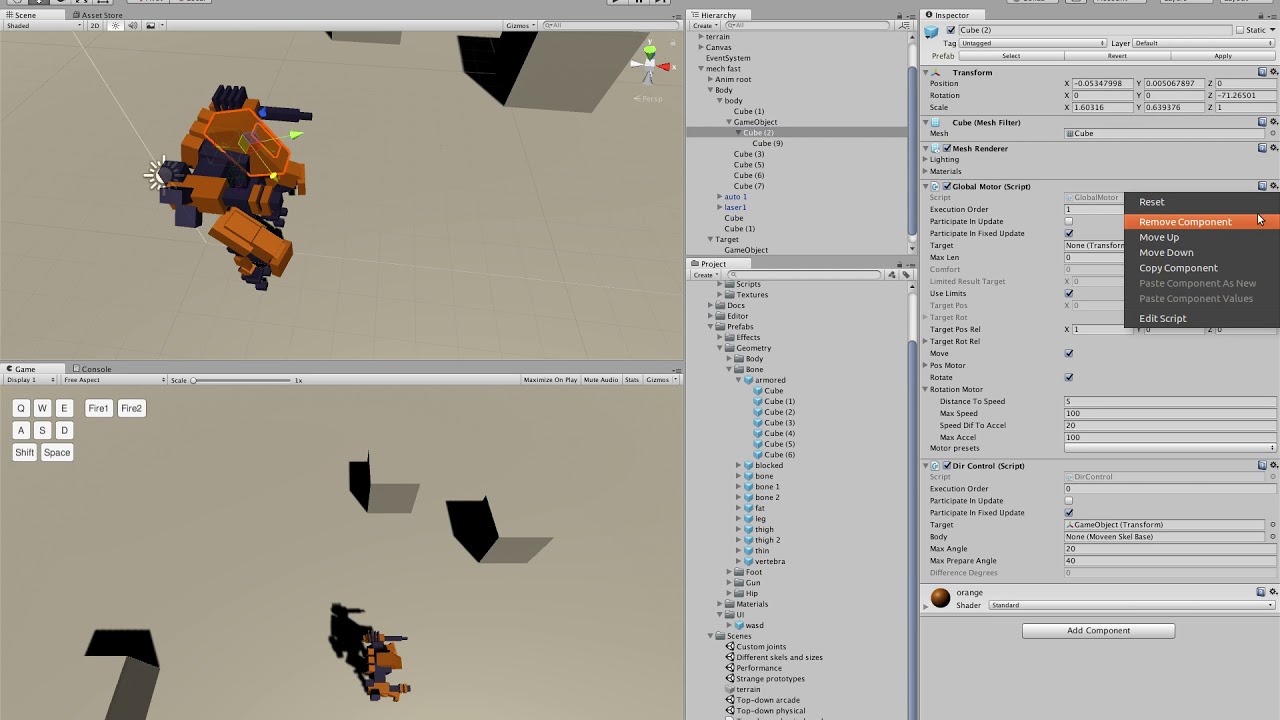The image size is (1280, 720).
Task: Open Shader Standard dropdown
Action: [1132, 605]
